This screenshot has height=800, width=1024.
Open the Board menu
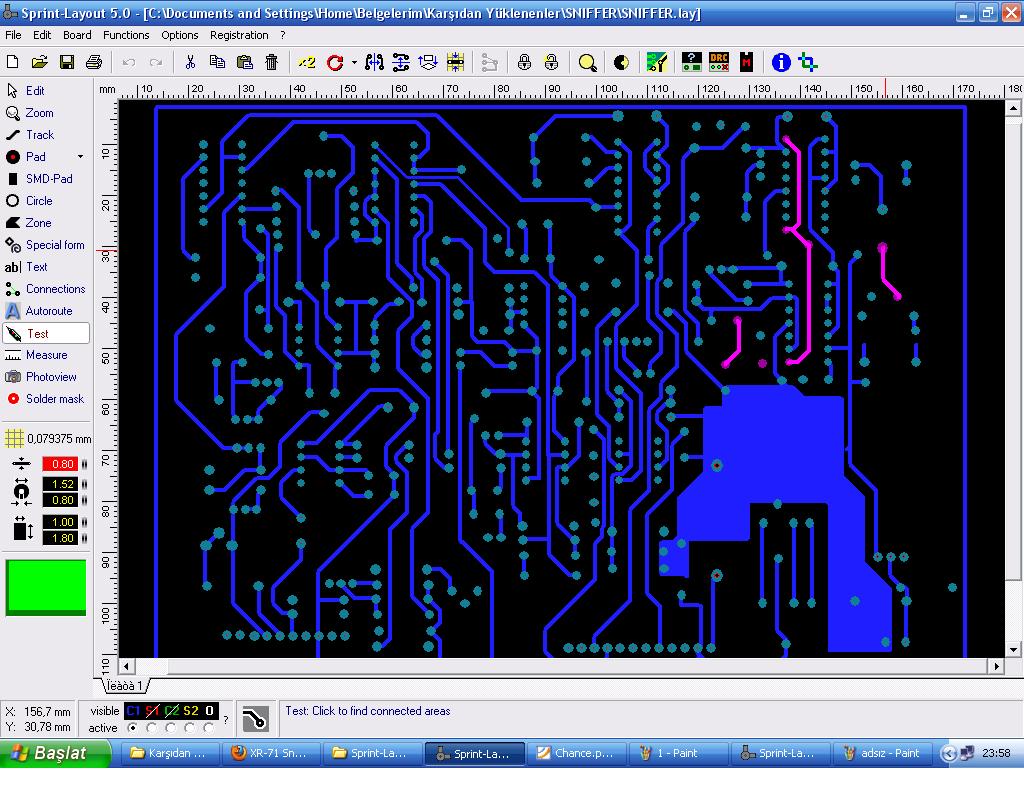click(x=77, y=35)
